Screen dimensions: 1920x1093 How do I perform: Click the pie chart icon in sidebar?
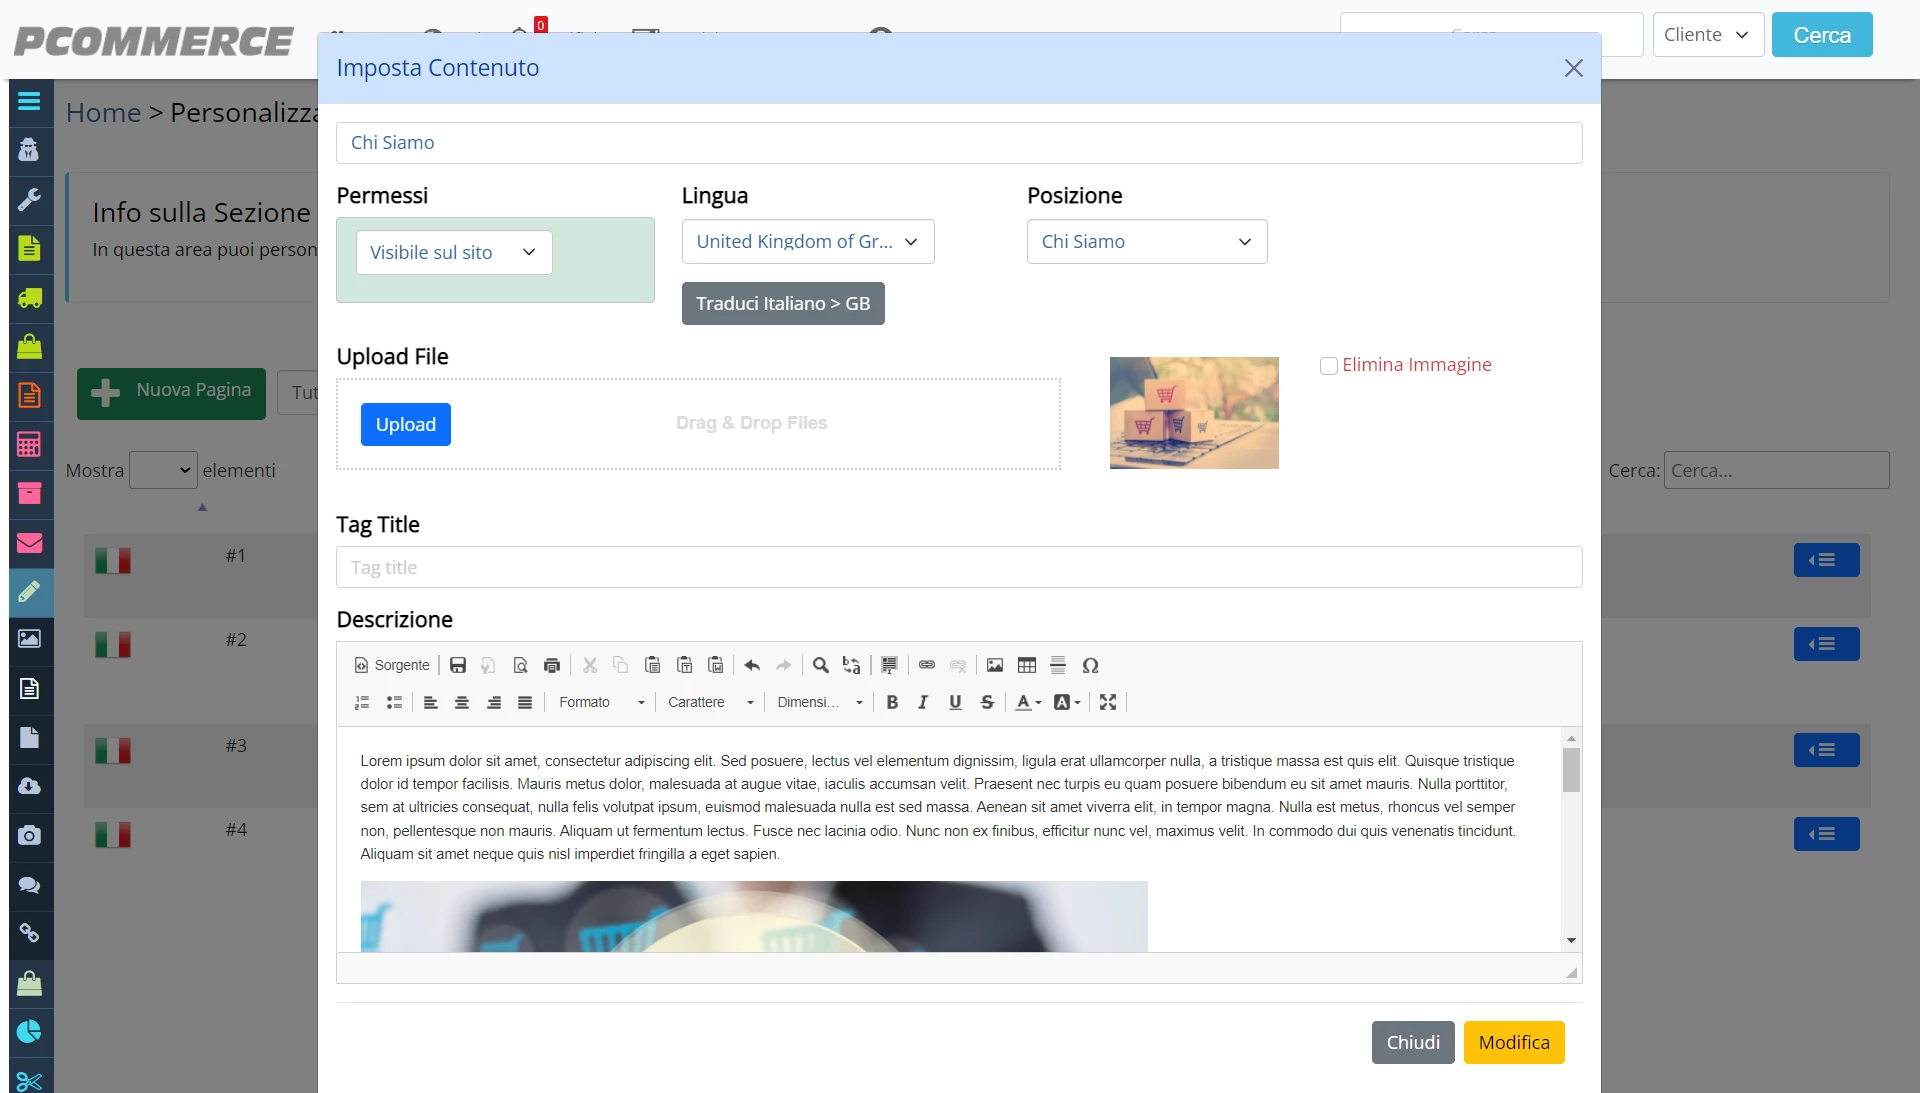point(29,1031)
